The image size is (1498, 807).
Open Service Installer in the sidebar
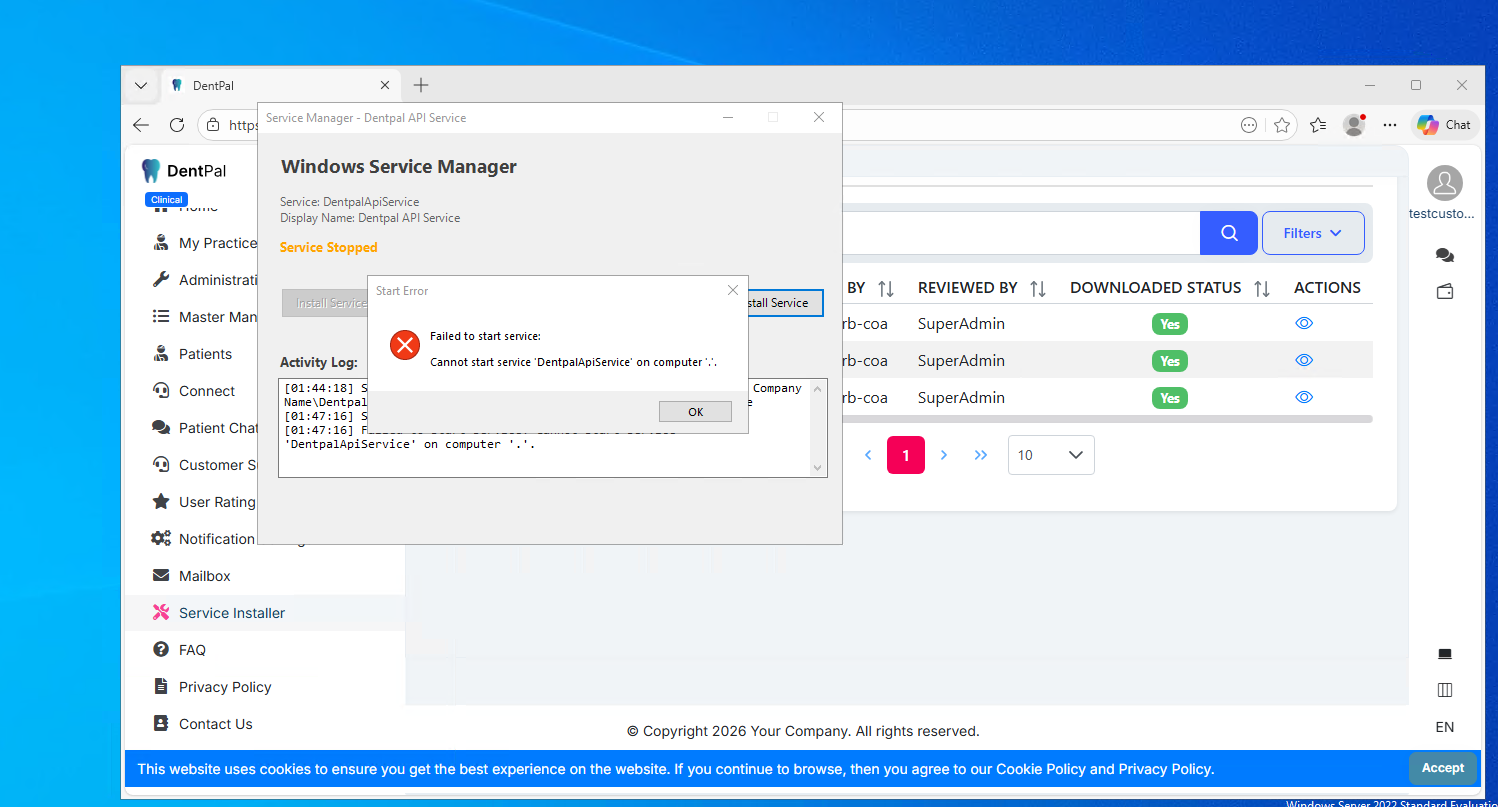coord(231,613)
